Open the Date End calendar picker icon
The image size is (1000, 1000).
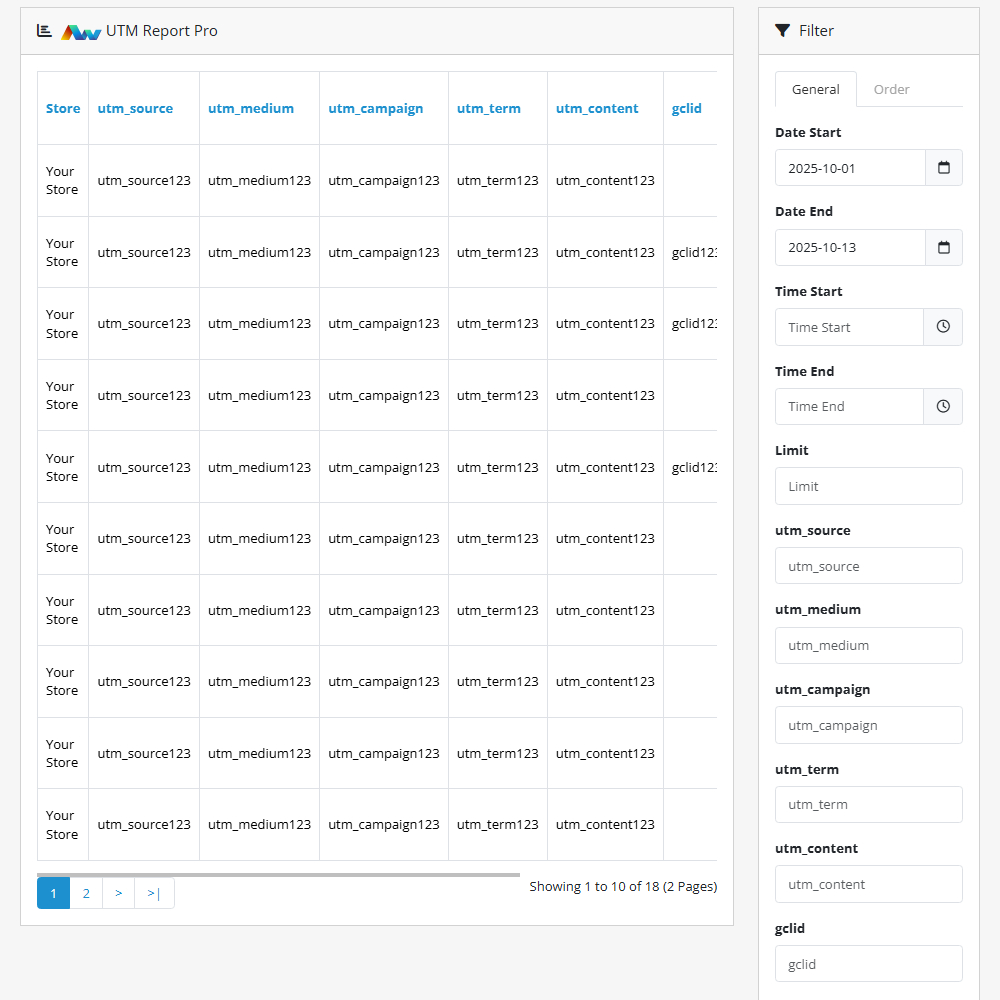click(943, 248)
